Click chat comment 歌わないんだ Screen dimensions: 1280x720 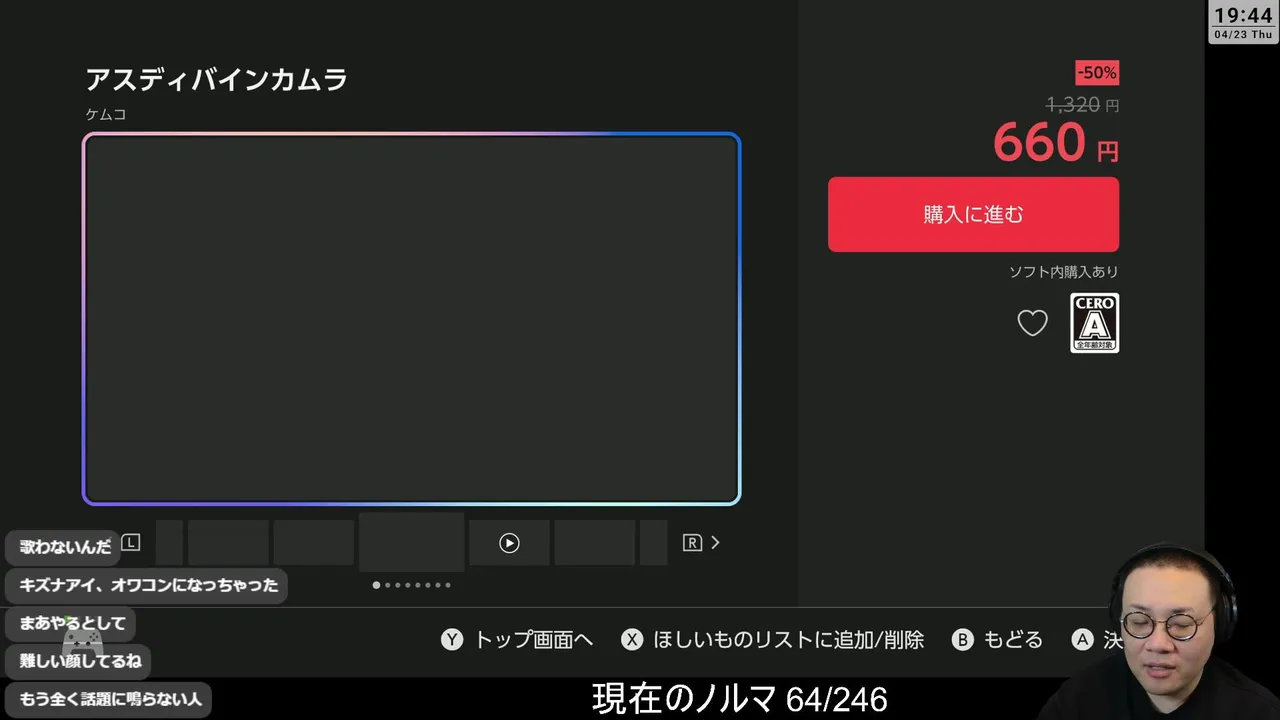click(x=65, y=547)
